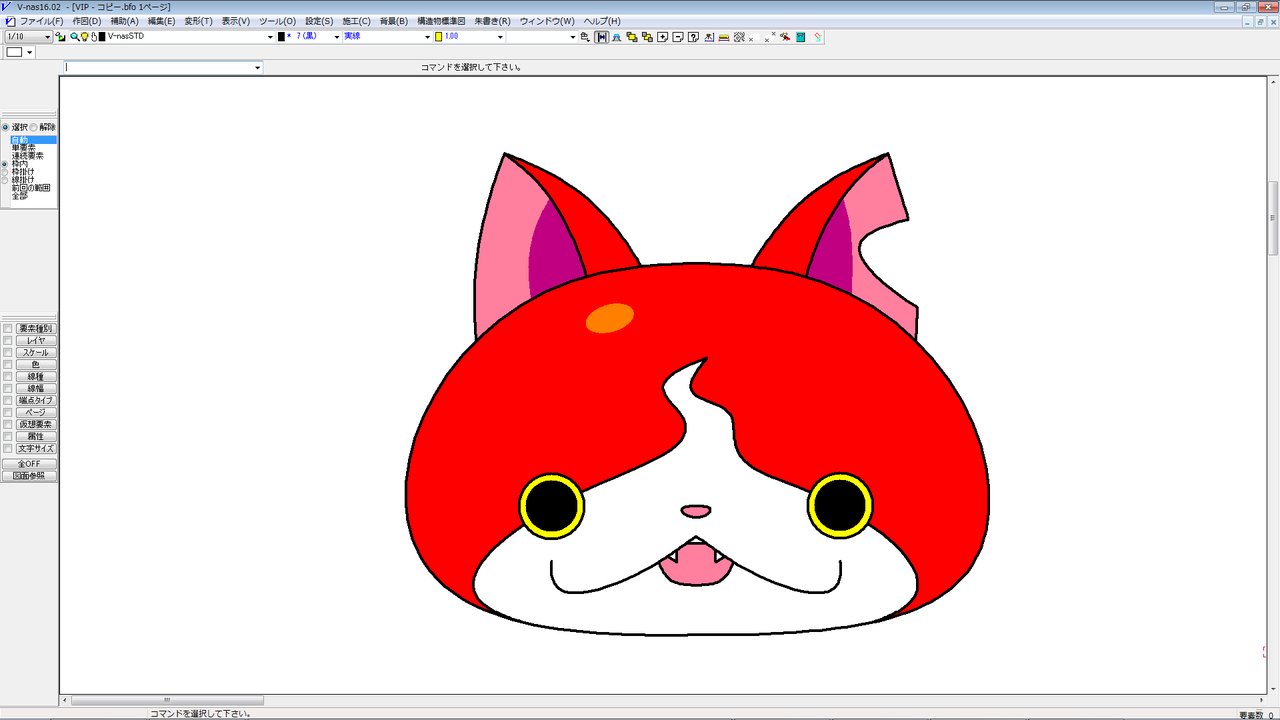The width and height of the screenshot is (1280, 720).
Task: Click the red pointer toolbar icon
Action: point(785,37)
